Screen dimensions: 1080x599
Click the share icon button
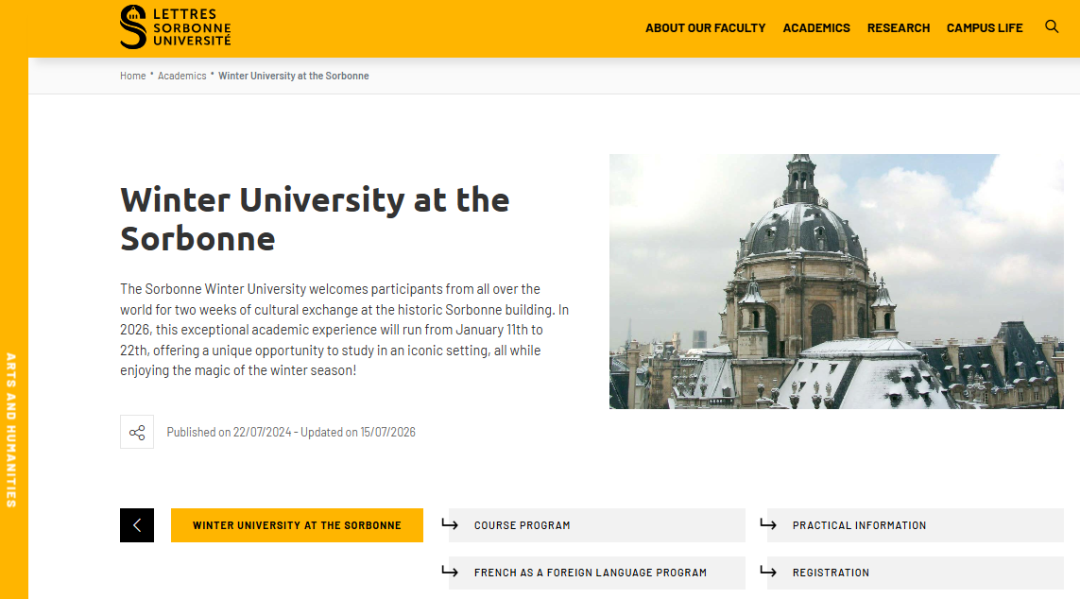[x=137, y=432]
